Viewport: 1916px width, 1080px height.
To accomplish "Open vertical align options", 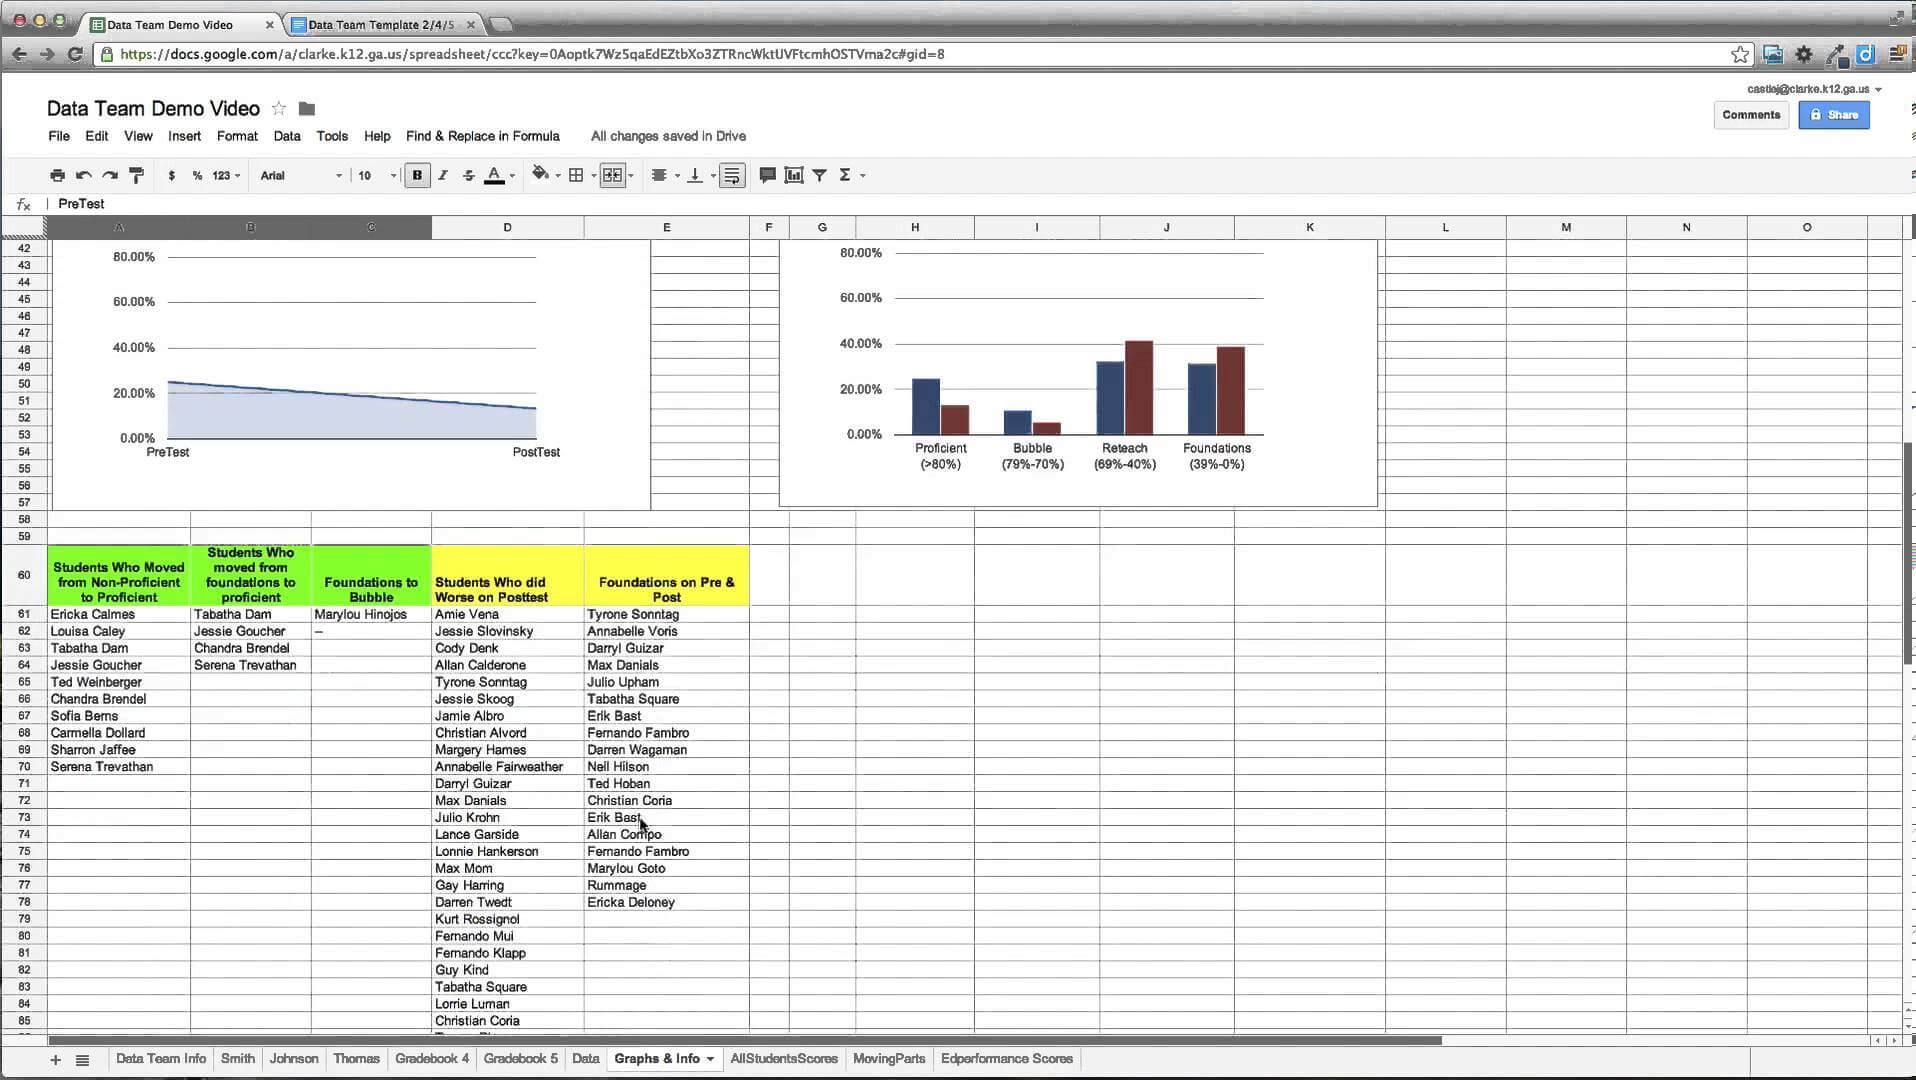I will 700,175.
